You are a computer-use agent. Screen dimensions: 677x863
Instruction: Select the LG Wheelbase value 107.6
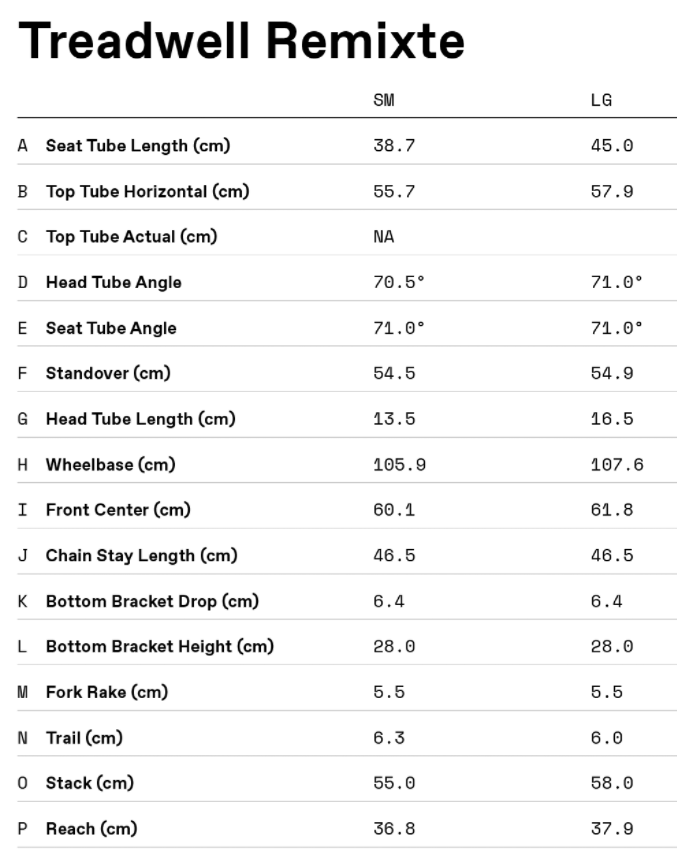click(x=617, y=465)
